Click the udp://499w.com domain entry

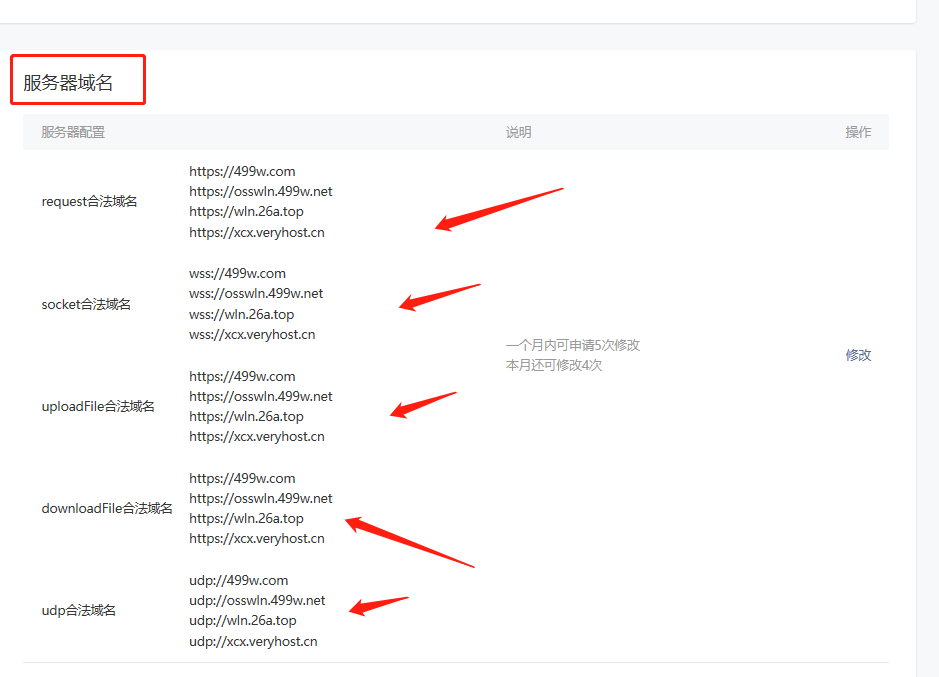pos(238,580)
